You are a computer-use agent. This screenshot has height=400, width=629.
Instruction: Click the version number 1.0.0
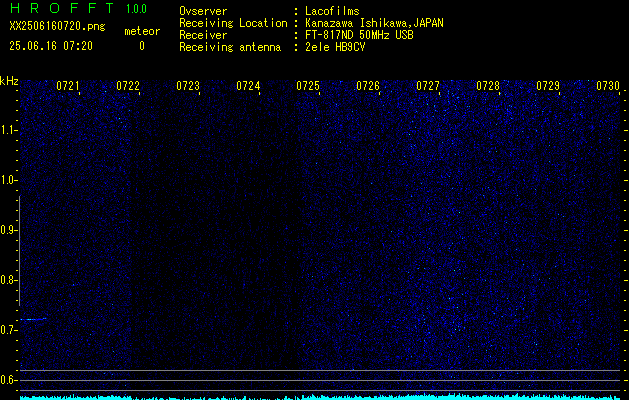tap(136, 9)
